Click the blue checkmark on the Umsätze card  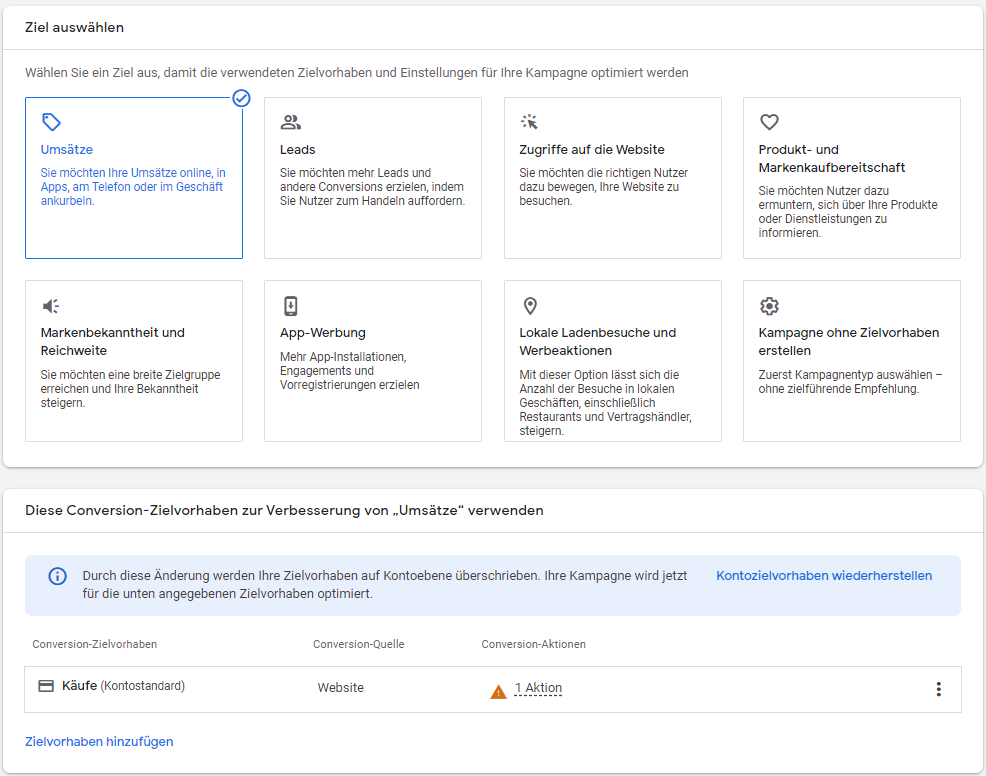click(x=241, y=99)
